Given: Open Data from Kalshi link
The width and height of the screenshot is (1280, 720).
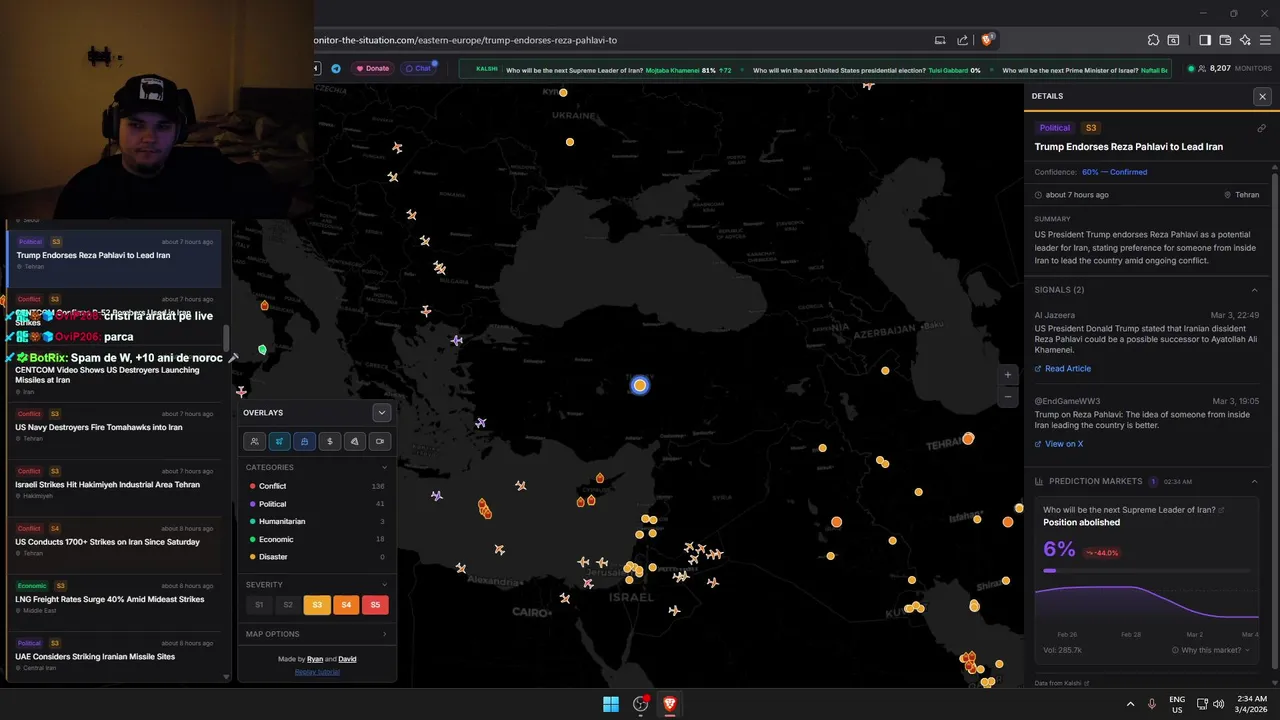Looking at the screenshot, I should point(1062,683).
